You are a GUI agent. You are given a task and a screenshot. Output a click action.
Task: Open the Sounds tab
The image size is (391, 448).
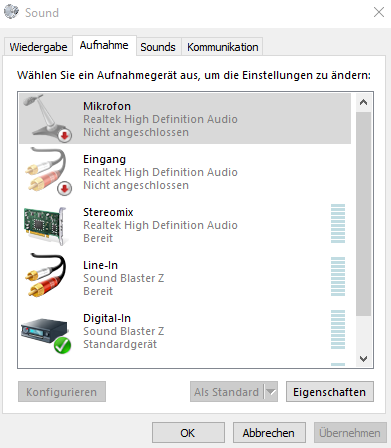pyautogui.click(x=158, y=47)
